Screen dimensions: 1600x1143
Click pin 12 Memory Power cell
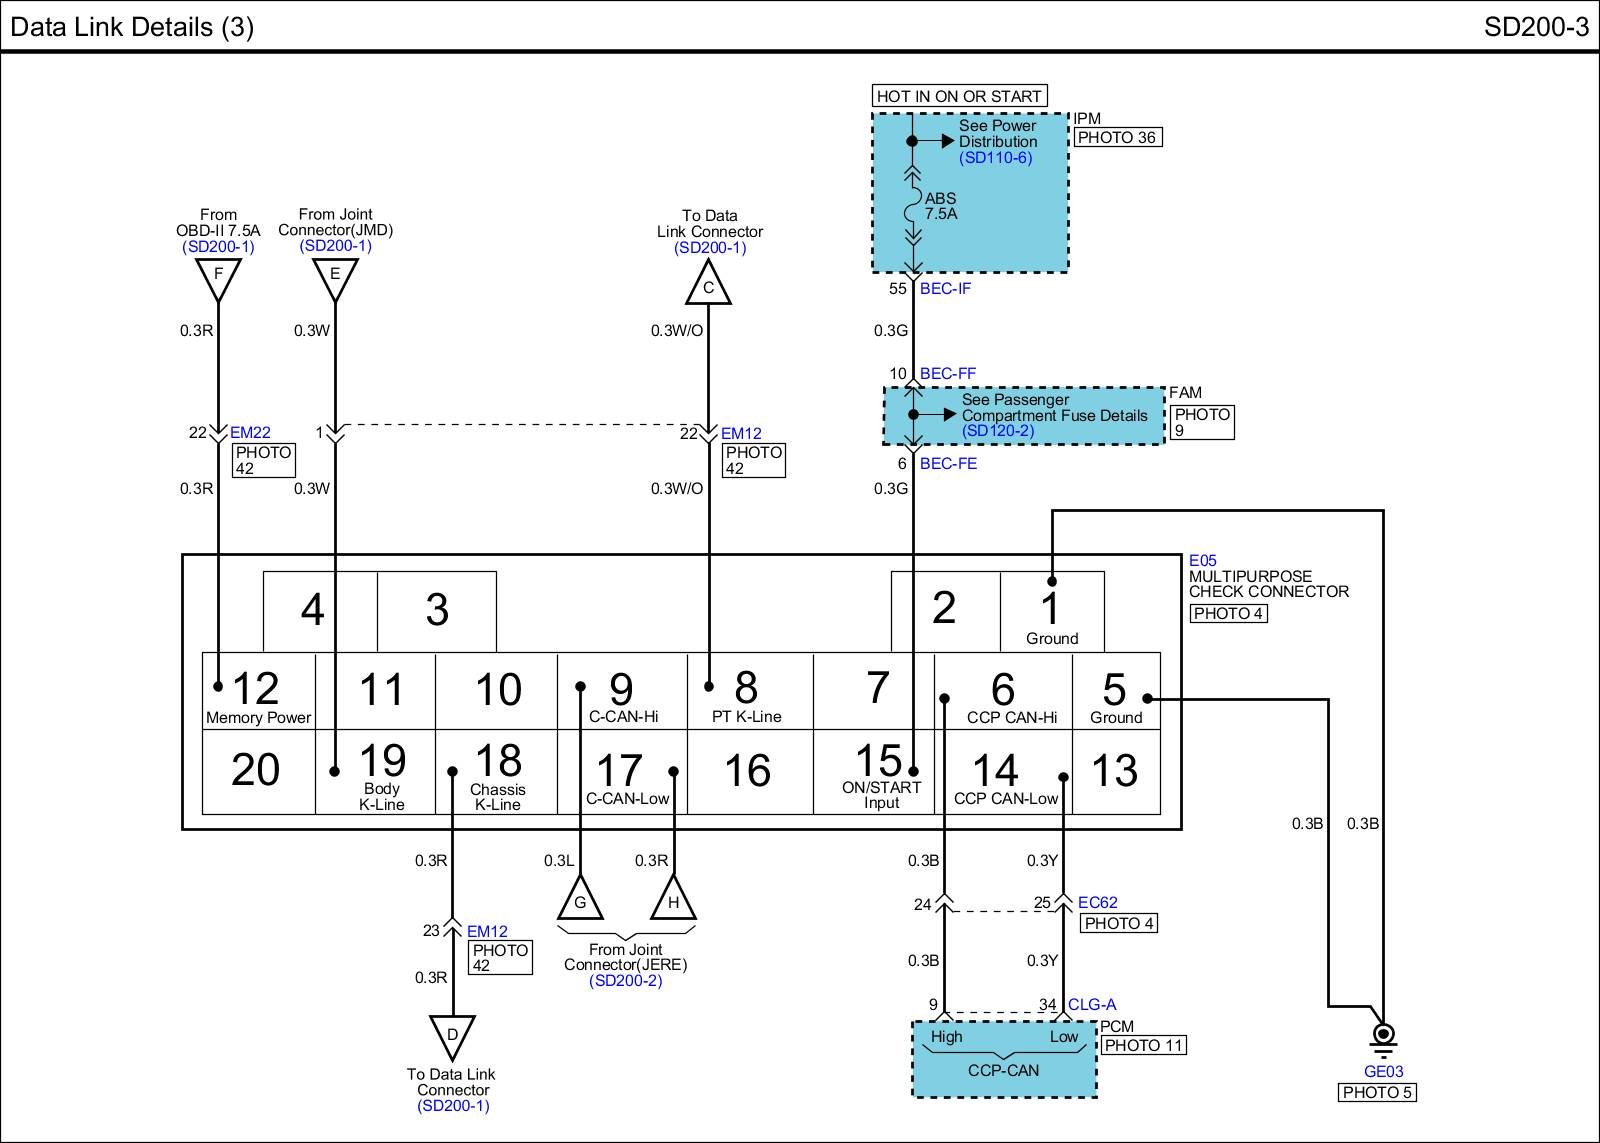[258, 693]
